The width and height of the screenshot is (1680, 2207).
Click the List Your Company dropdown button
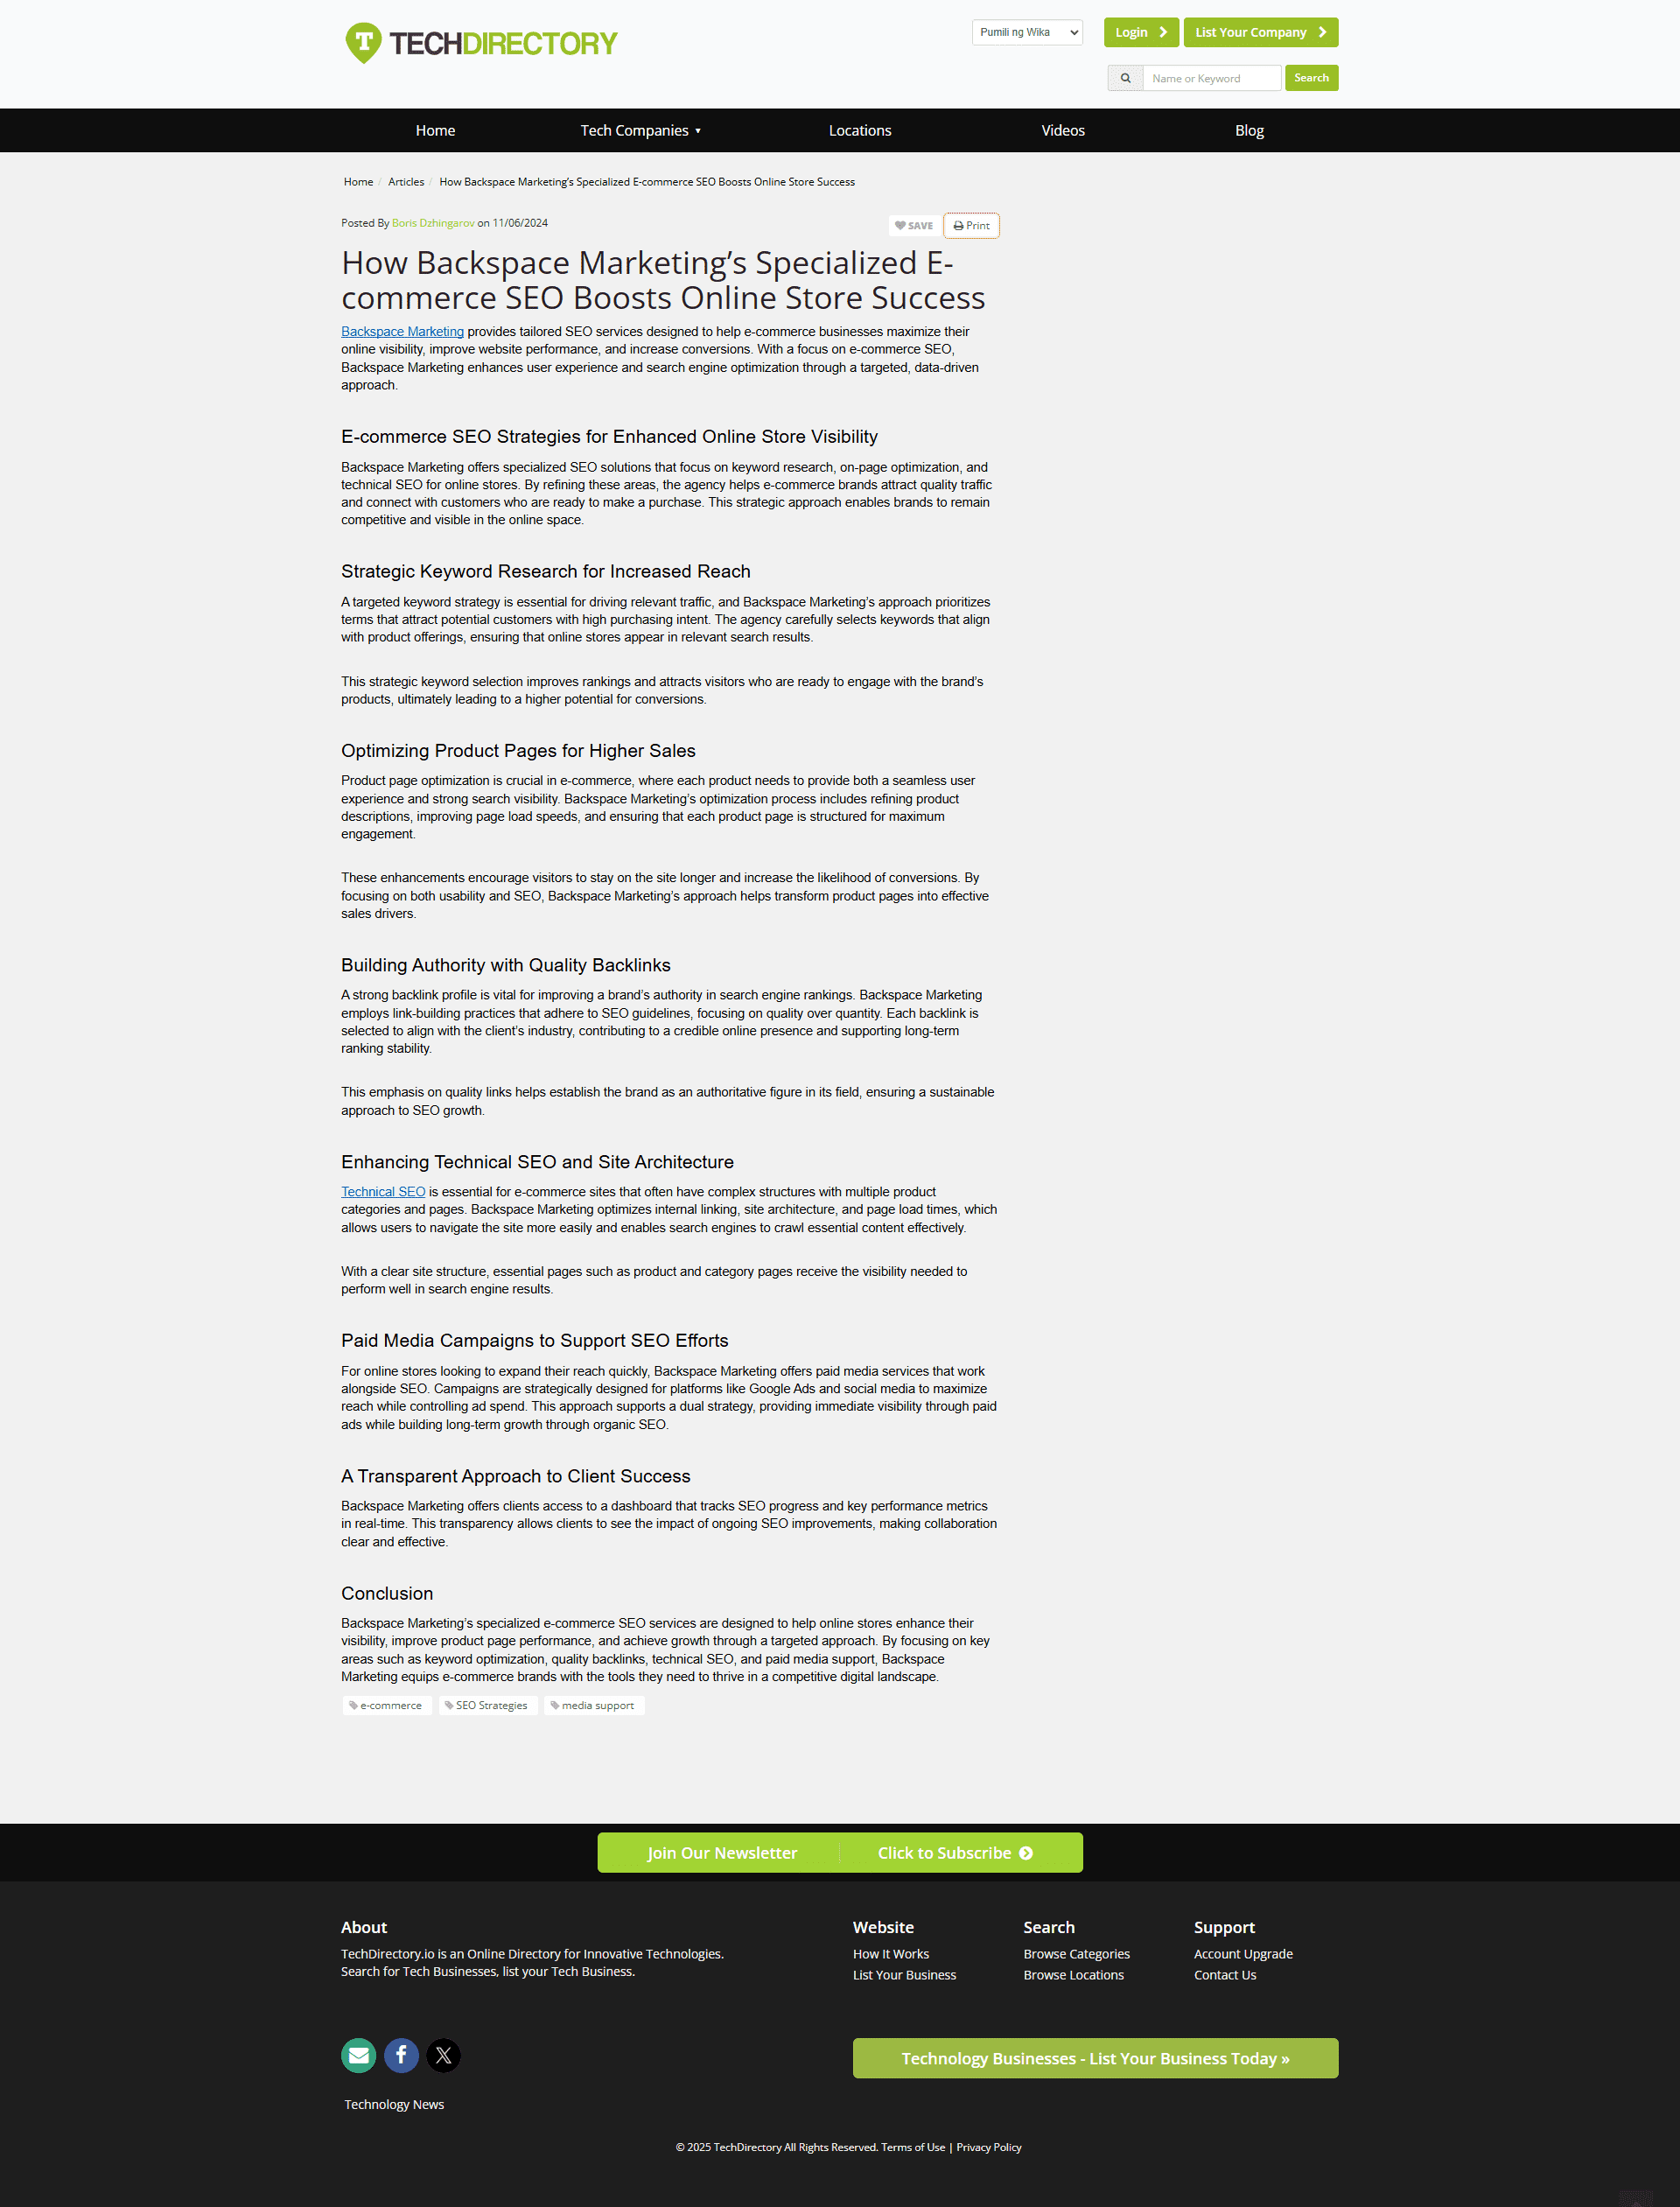click(x=1258, y=32)
